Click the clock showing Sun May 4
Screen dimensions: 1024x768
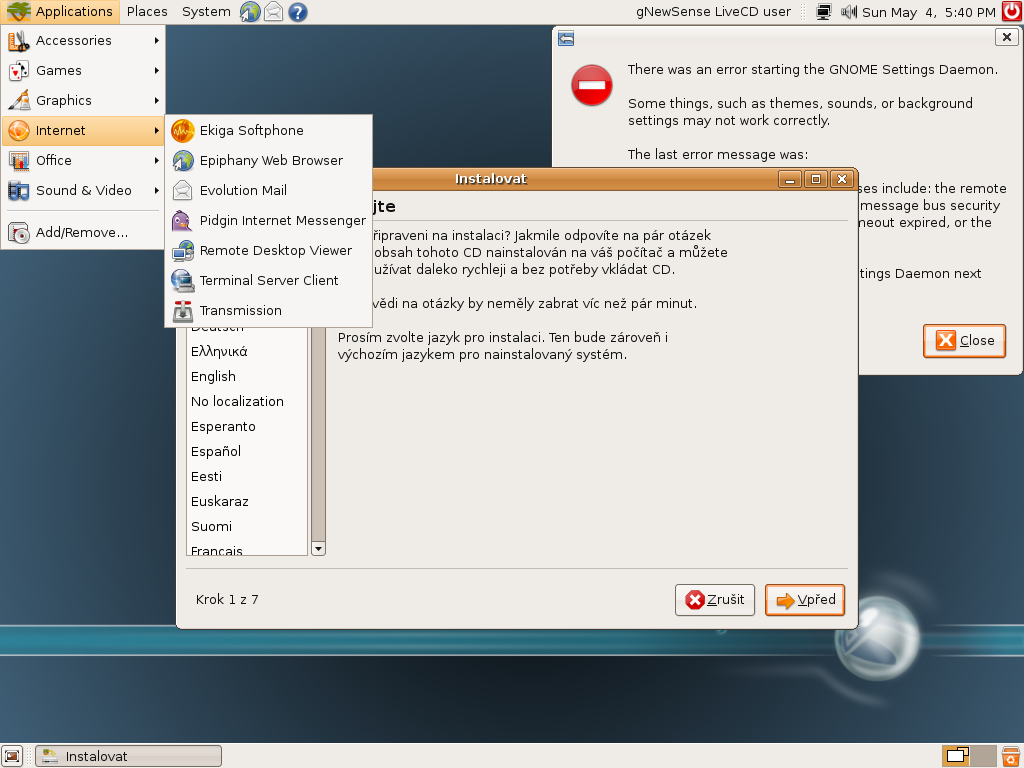pos(928,12)
